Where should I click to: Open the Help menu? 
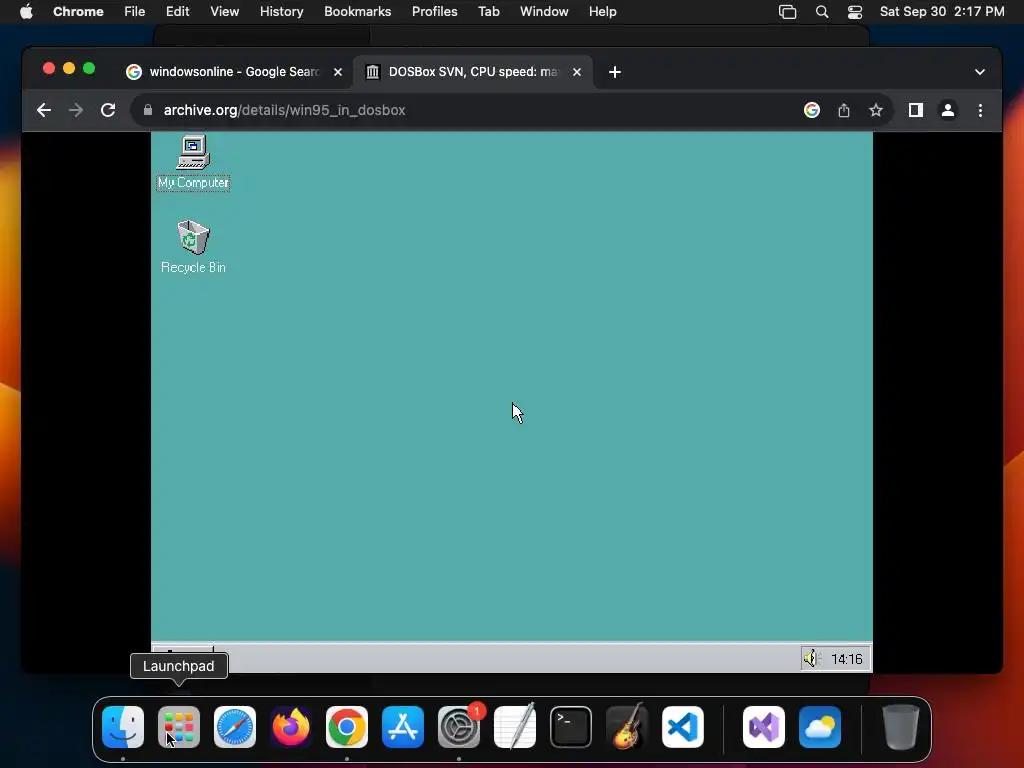602,12
